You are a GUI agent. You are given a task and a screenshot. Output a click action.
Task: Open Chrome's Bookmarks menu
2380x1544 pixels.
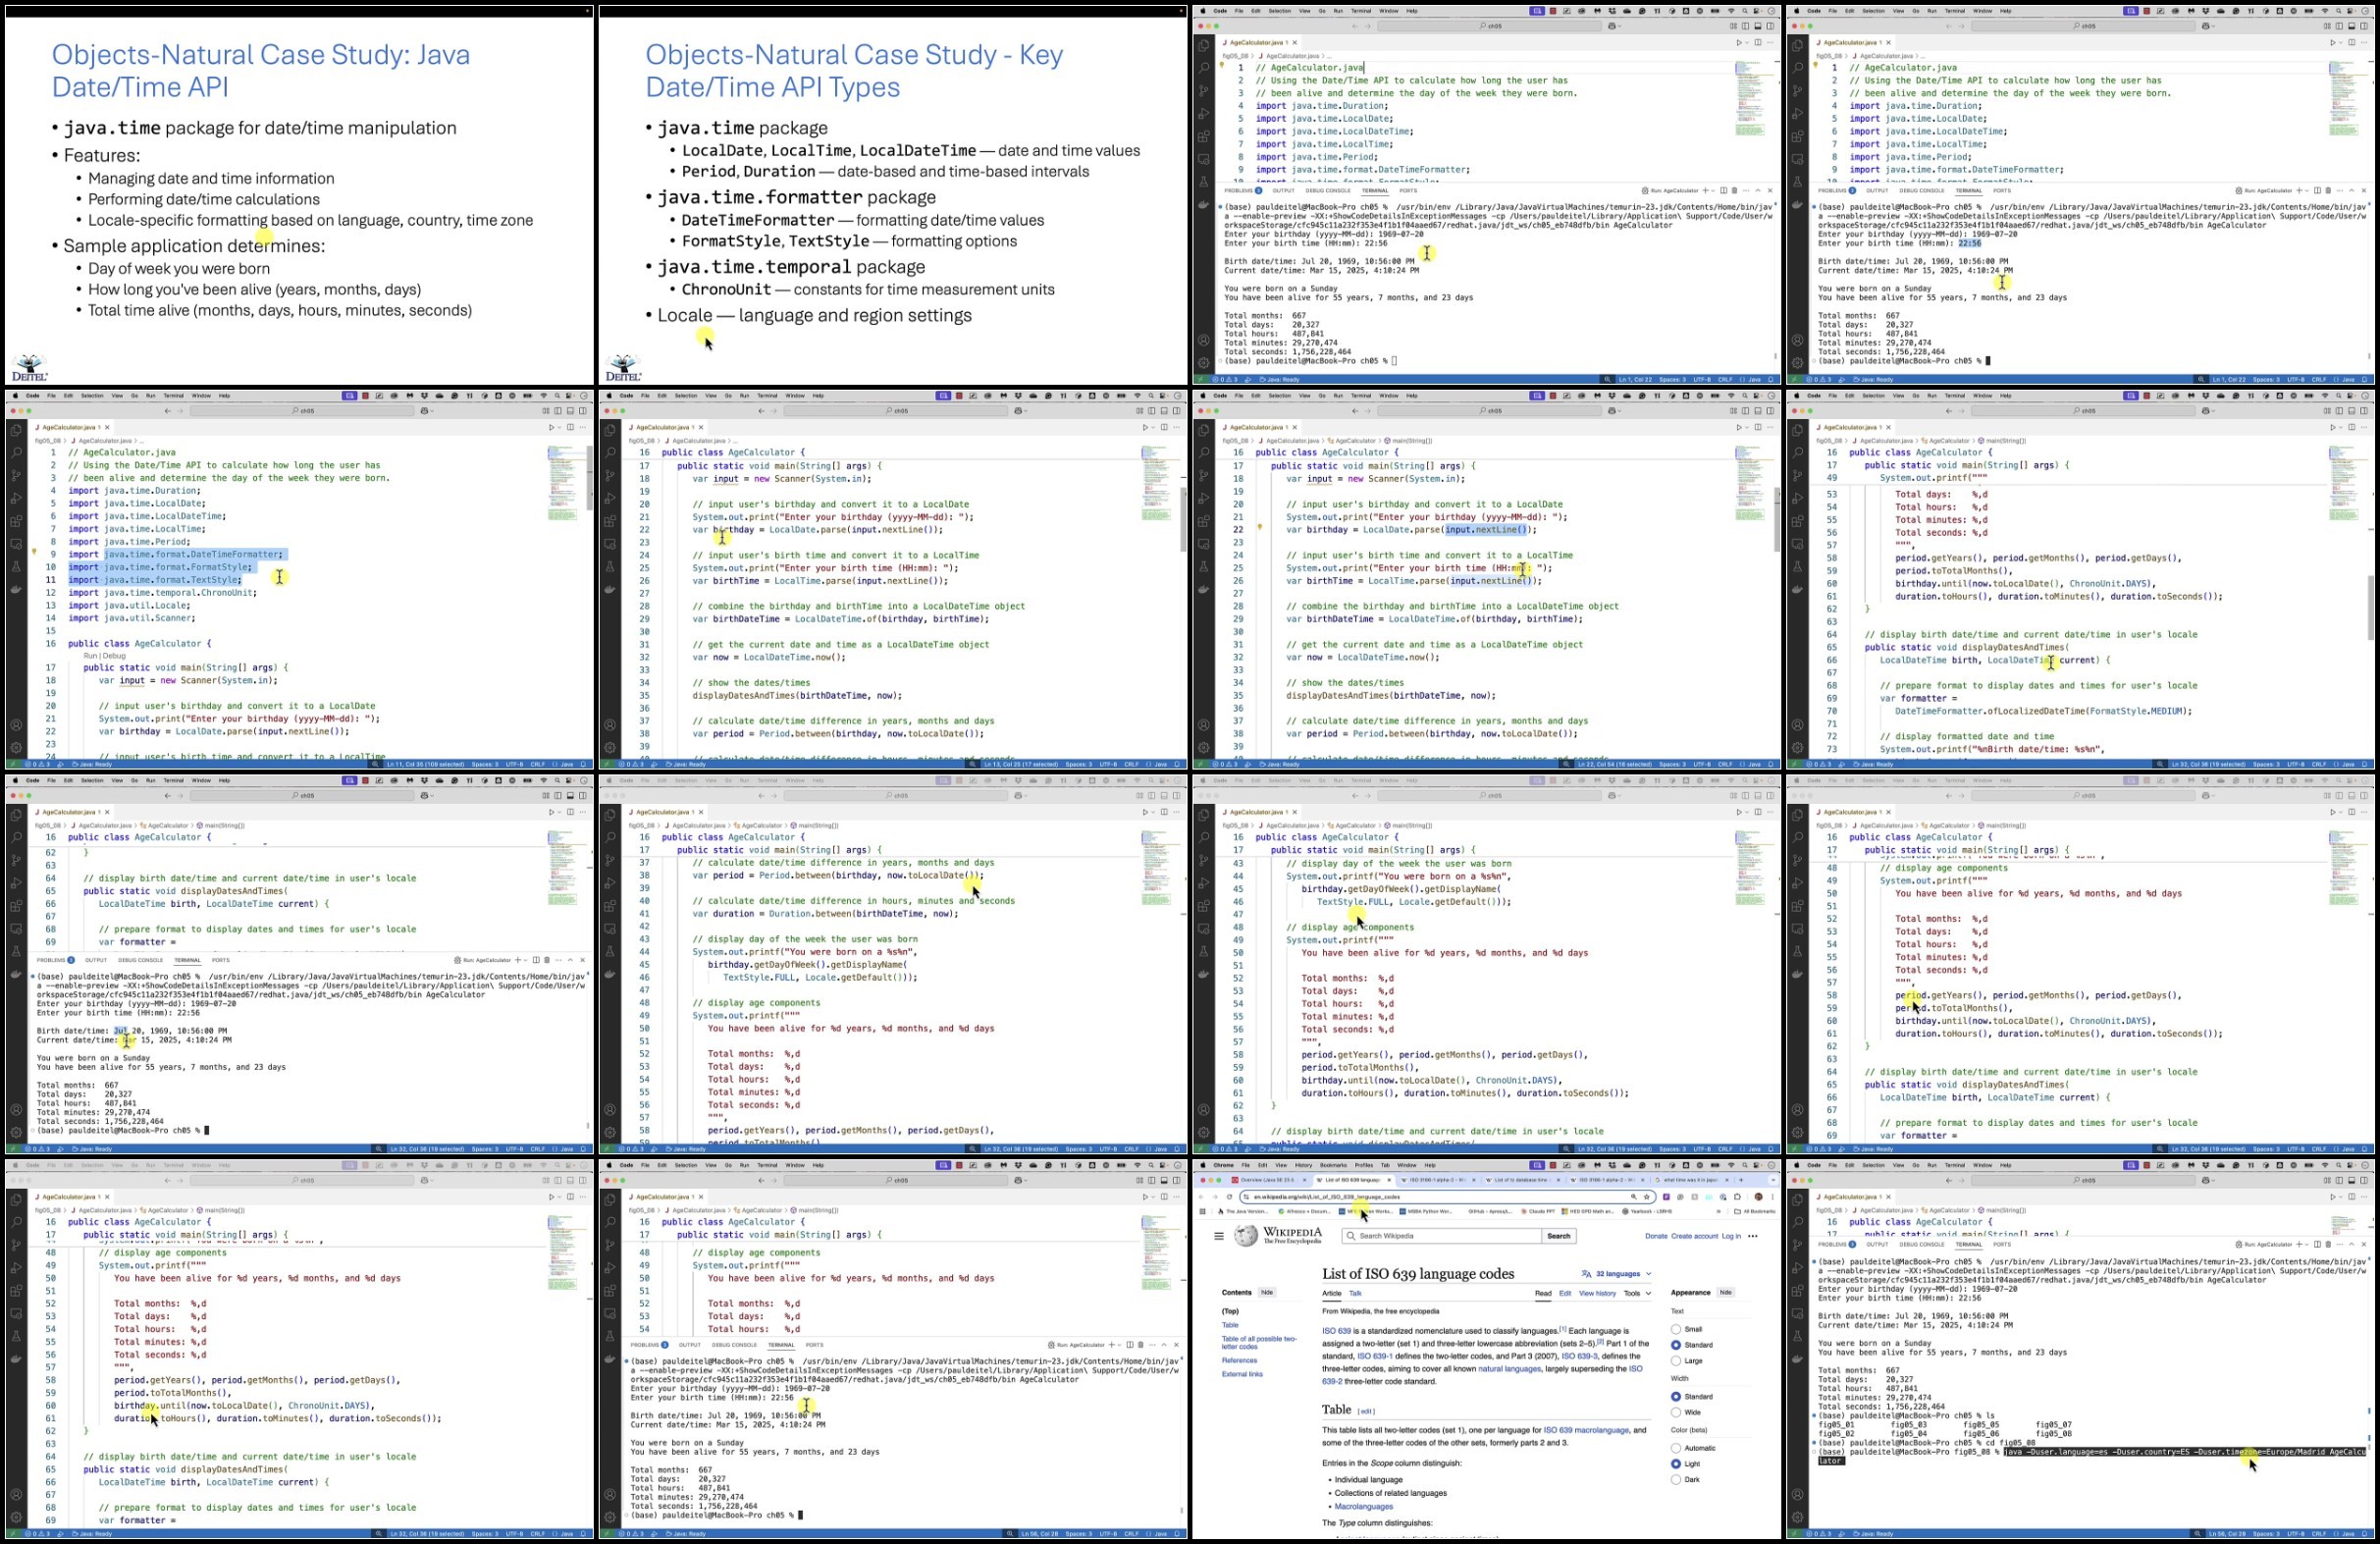pos(1334,1166)
